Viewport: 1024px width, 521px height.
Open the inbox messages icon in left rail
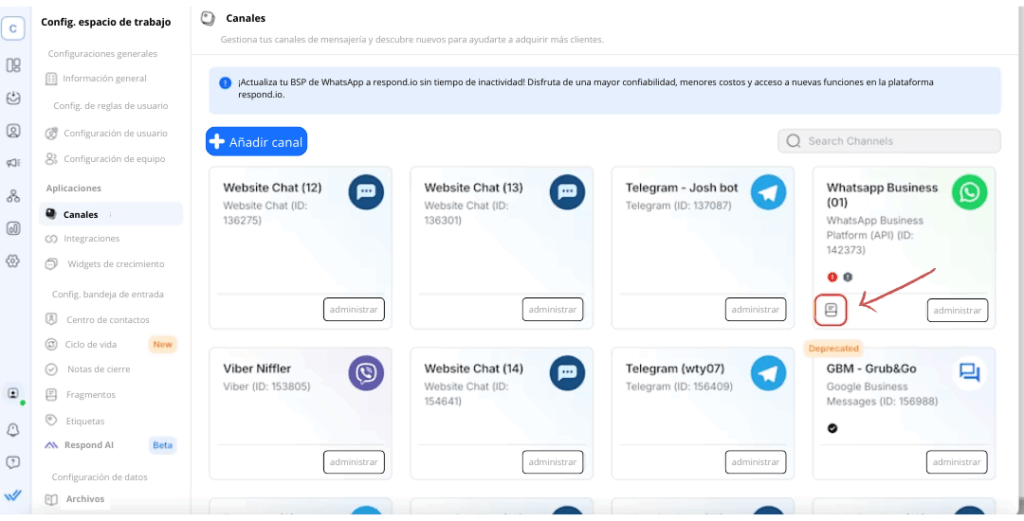coord(13,98)
